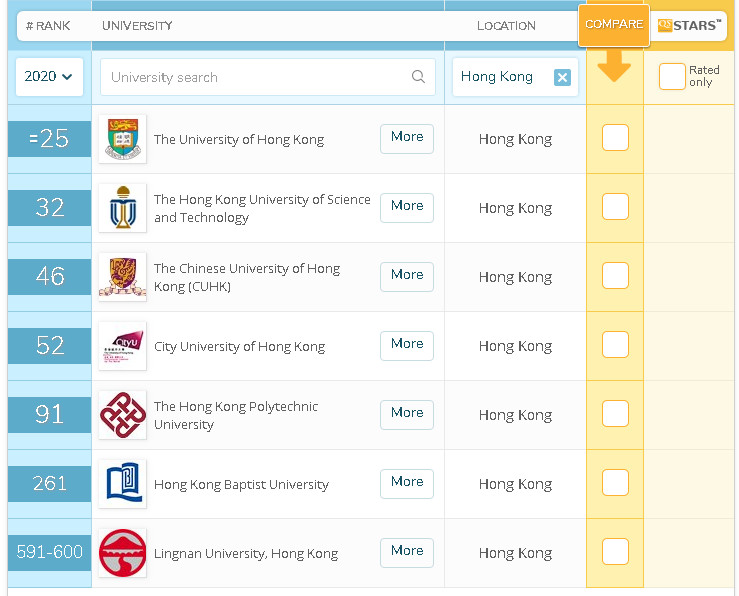Open Lingnan University, Hong Kong link
Image resolution: width=739 pixels, height=596 pixels.
pyautogui.click(x=246, y=554)
